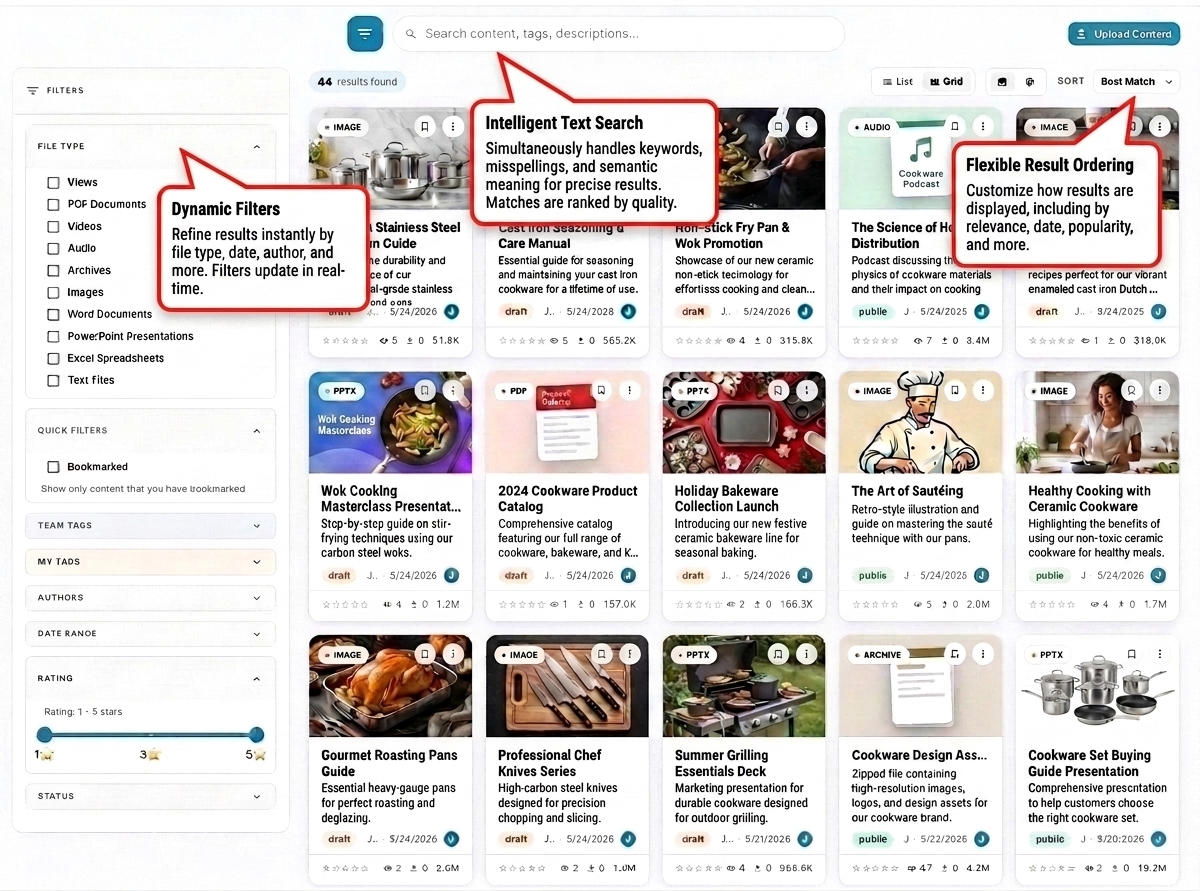This screenshot has width=1200, height=891.
Task: Click the 44 results found badge
Action: click(358, 82)
